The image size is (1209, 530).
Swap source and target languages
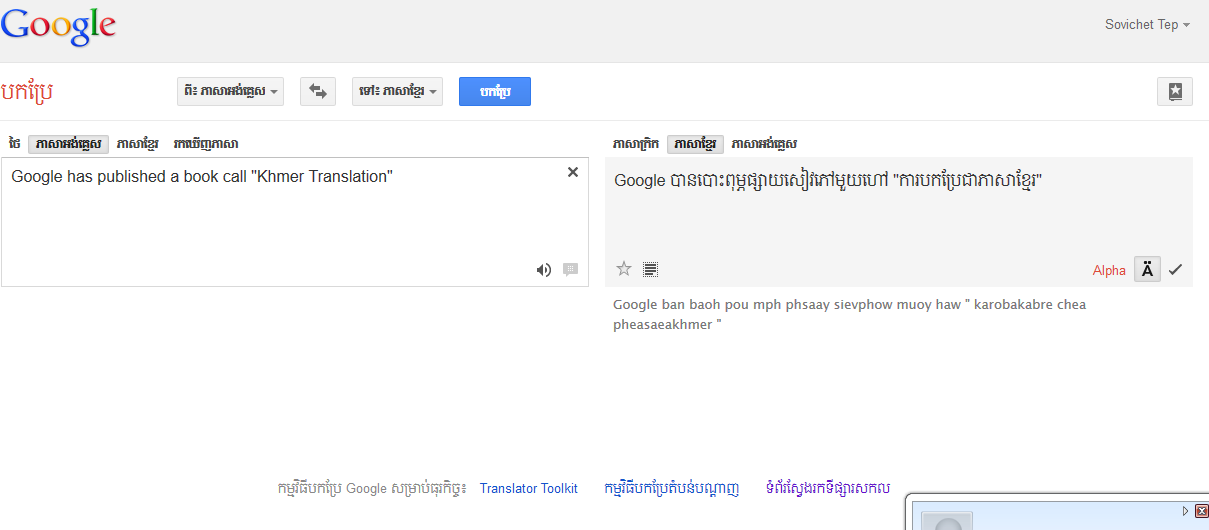point(317,91)
